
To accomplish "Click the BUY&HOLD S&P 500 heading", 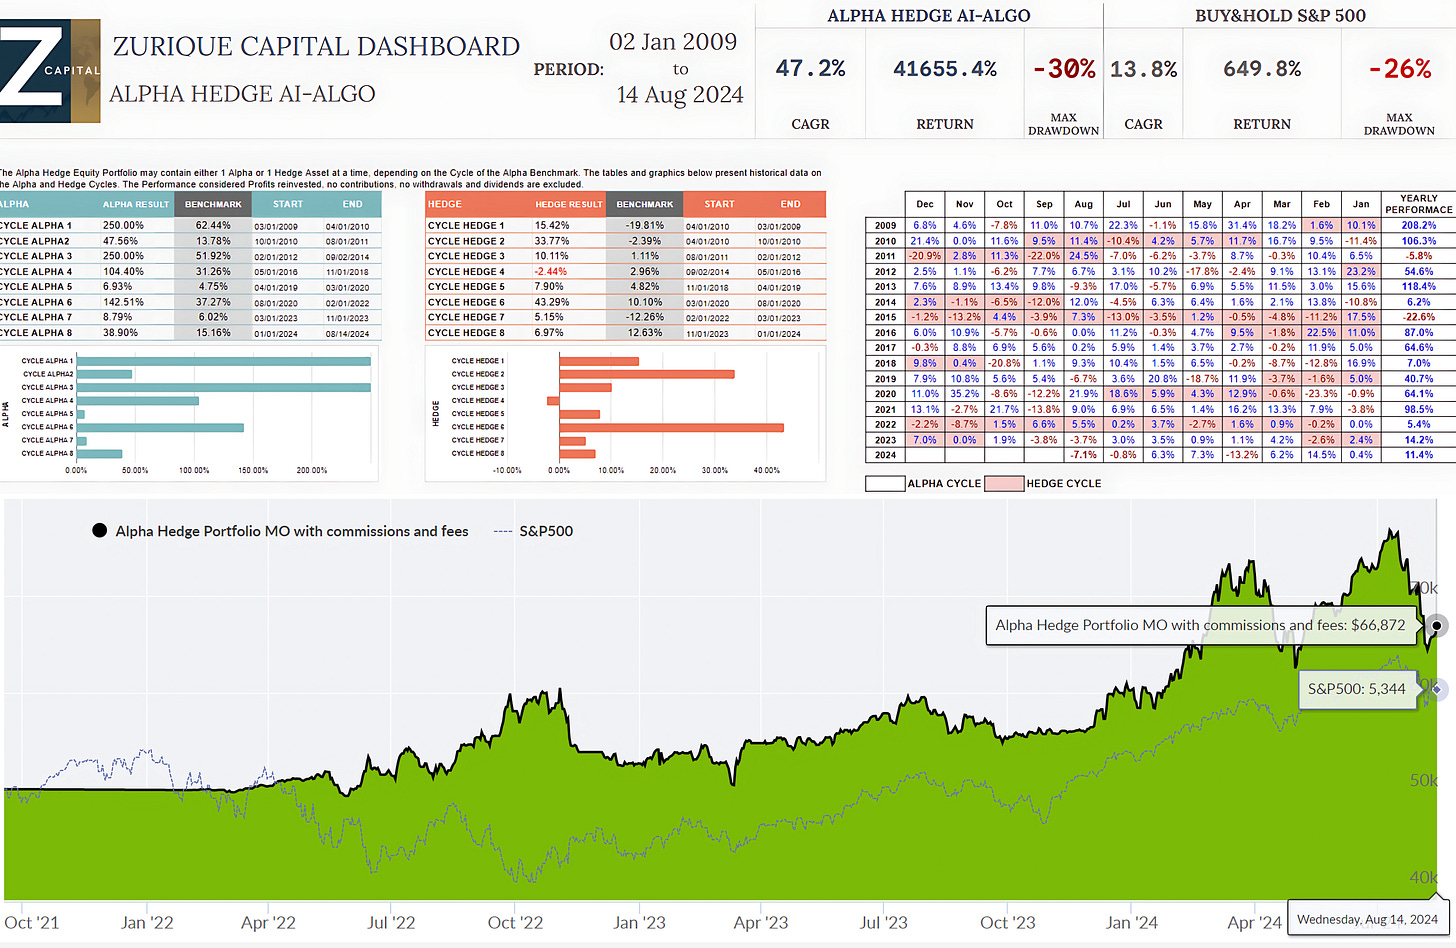I will pos(1280,16).
